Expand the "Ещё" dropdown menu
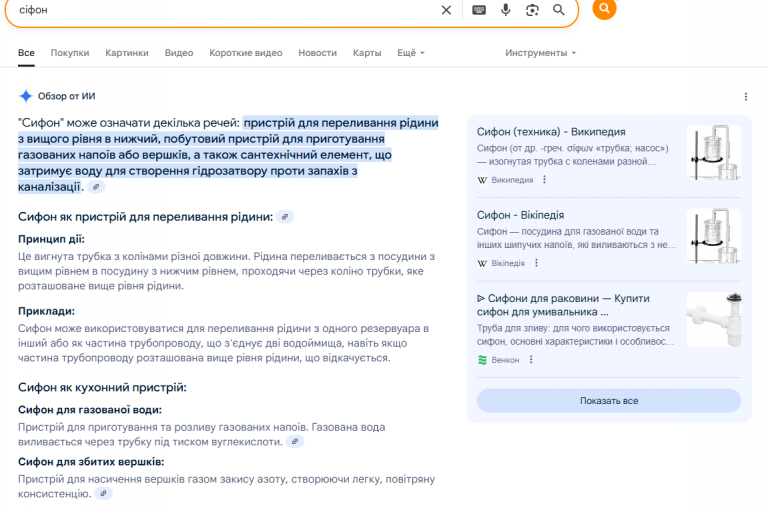 click(411, 53)
